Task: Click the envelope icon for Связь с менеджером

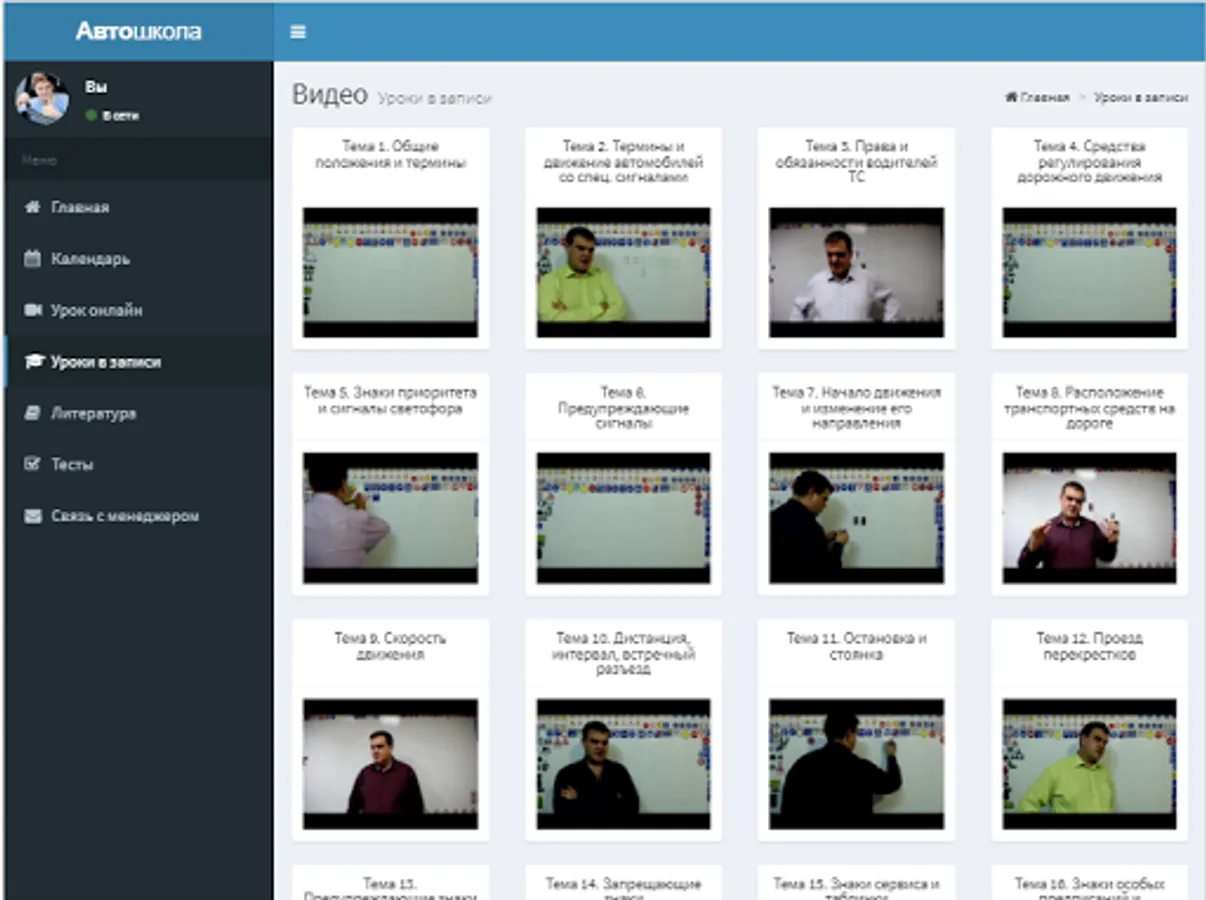Action: click(x=33, y=517)
